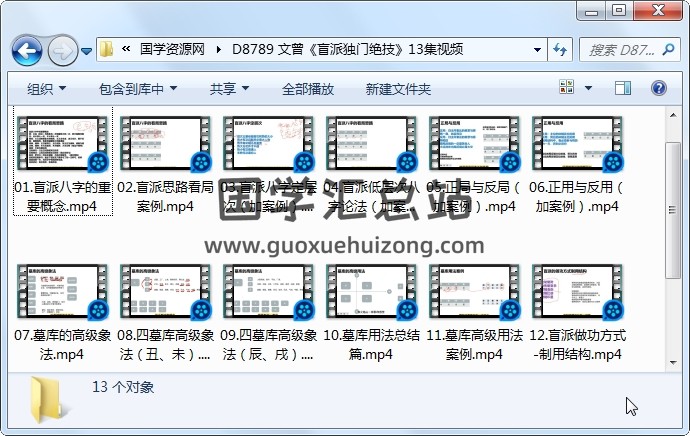This screenshot has height=436, width=690.
Task: Click the Forward navigation arrow
Action: point(62,49)
